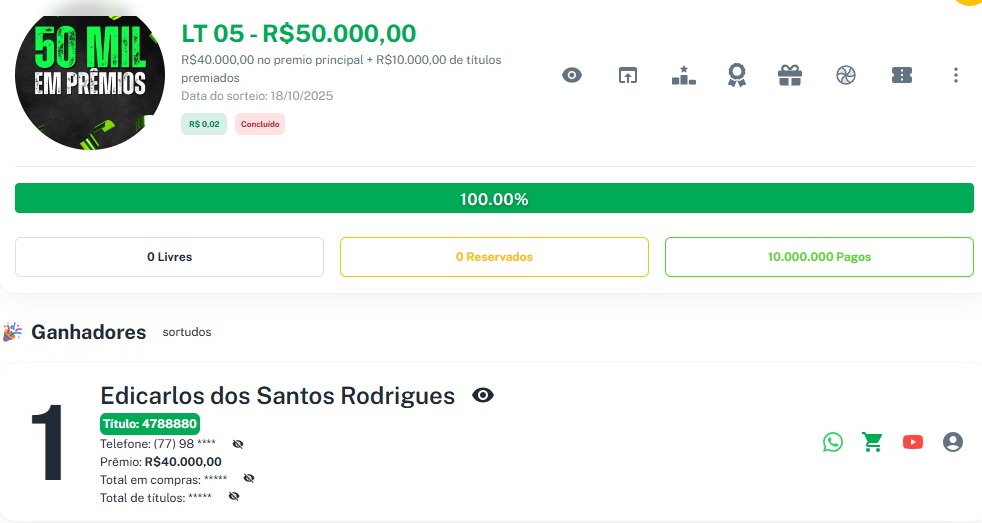Click the 0 Reservados button
The image size is (982, 523).
(x=494, y=257)
